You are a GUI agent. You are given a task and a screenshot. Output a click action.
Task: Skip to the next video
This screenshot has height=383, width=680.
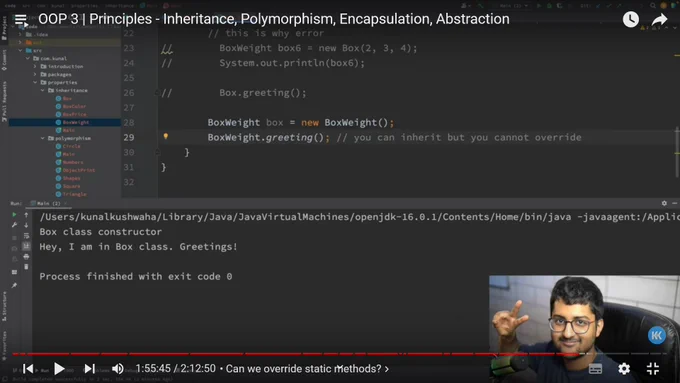(89, 369)
